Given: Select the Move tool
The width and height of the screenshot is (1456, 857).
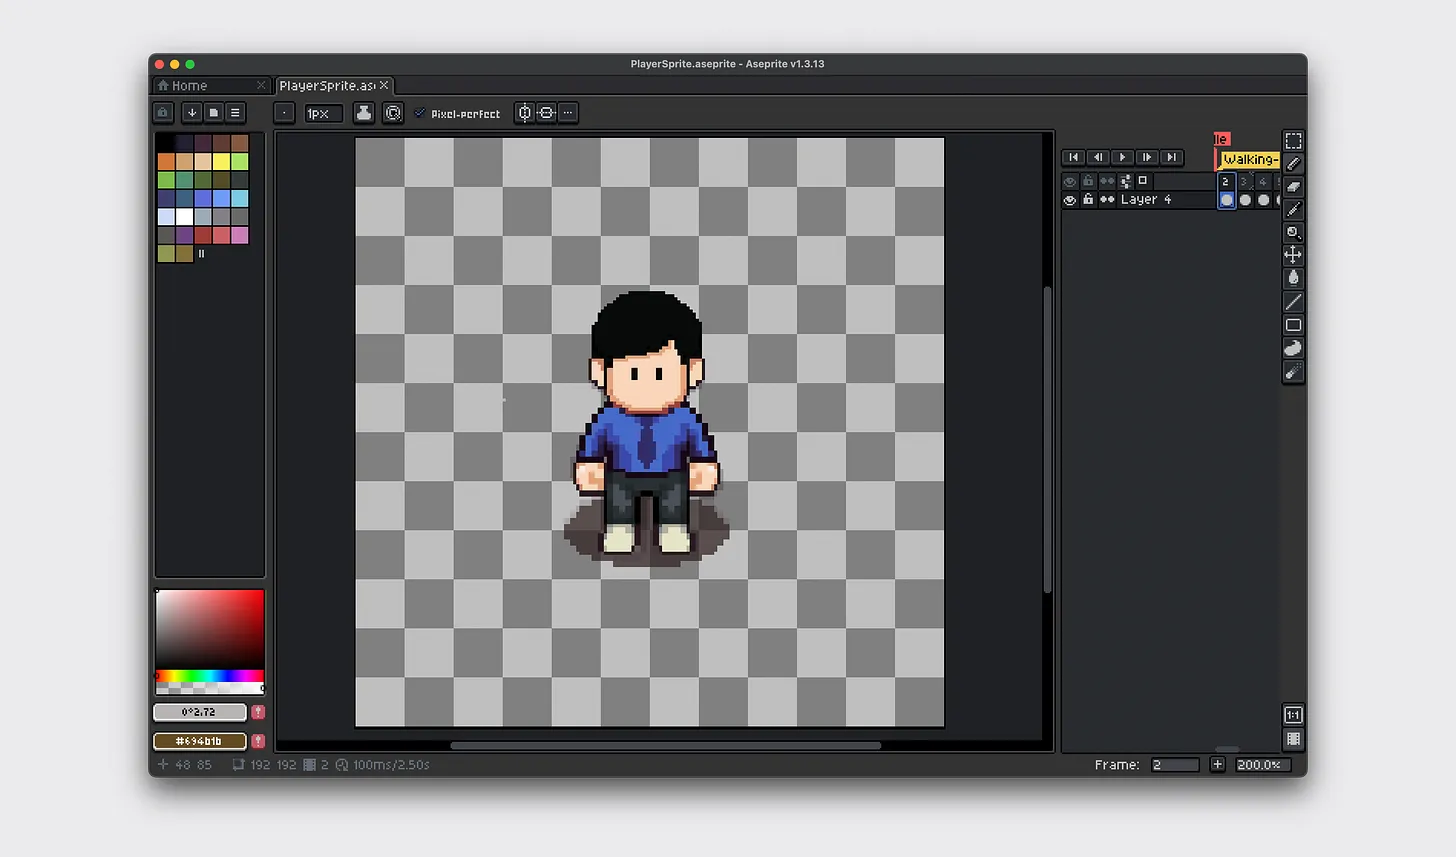Looking at the screenshot, I should pyautogui.click(x=1293, y=255).
